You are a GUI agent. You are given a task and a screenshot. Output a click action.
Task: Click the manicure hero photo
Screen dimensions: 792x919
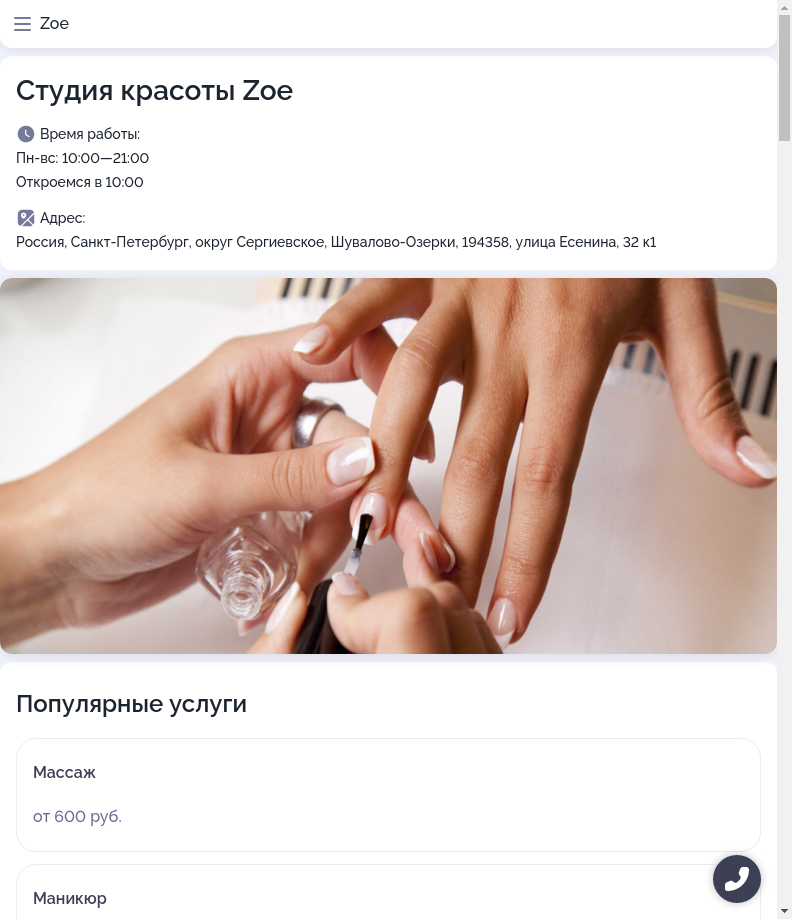(x=388, y=466)
